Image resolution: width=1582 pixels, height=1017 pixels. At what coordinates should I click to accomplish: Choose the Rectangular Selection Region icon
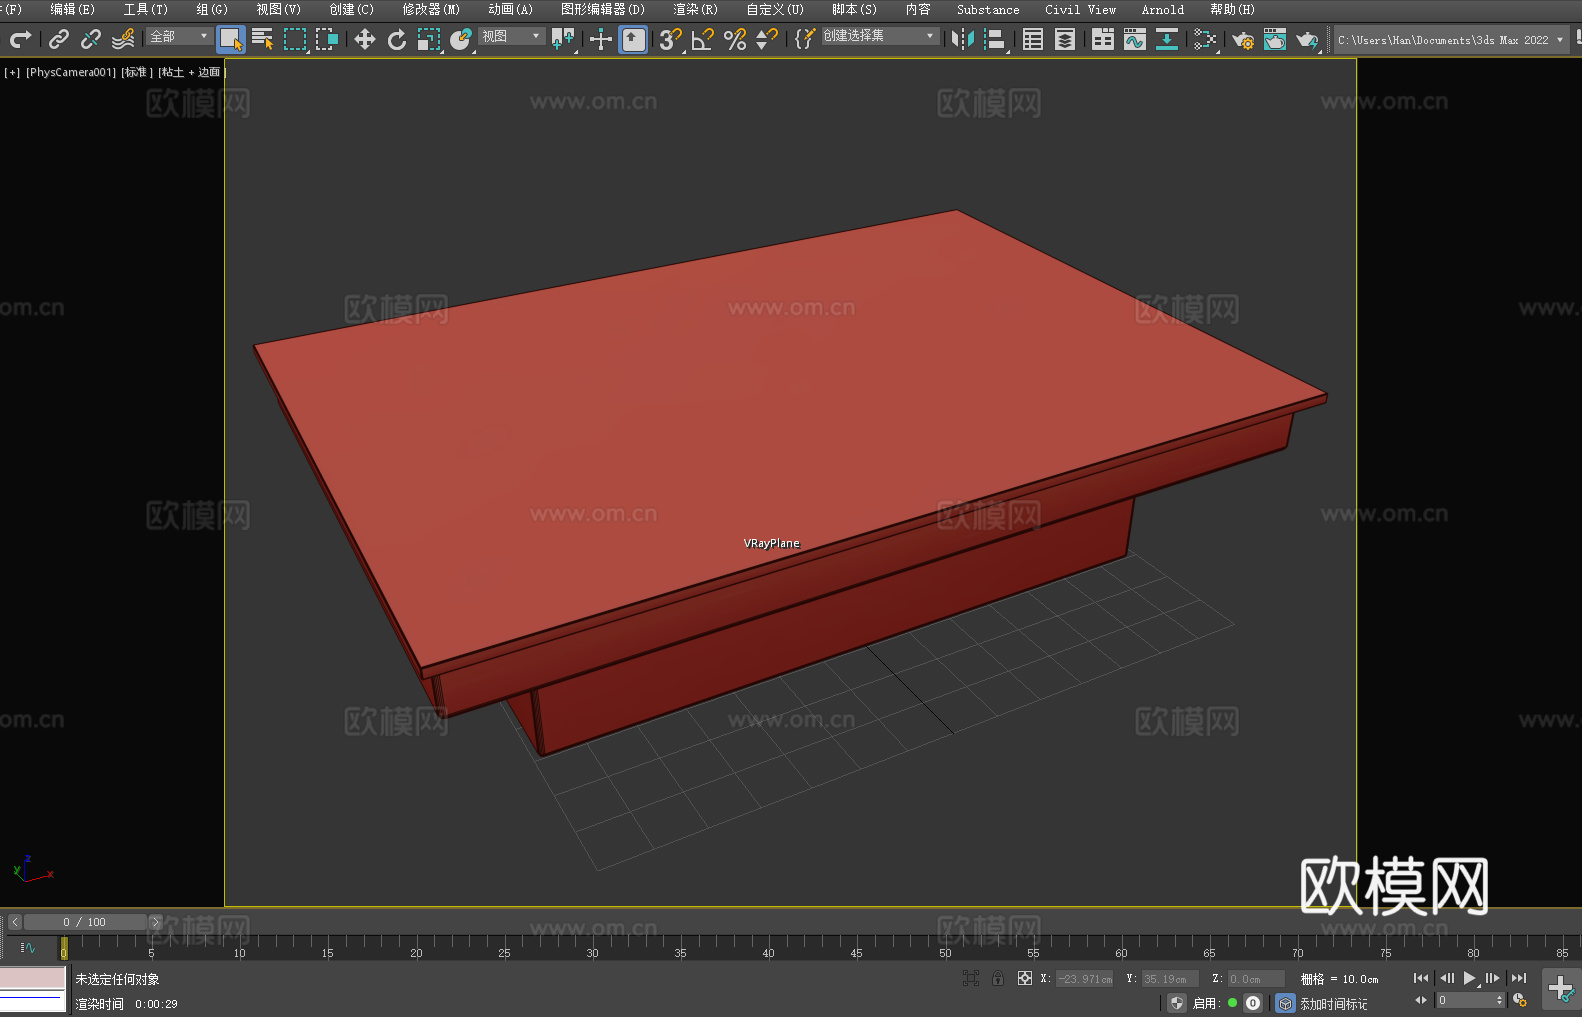click(295, 39)
